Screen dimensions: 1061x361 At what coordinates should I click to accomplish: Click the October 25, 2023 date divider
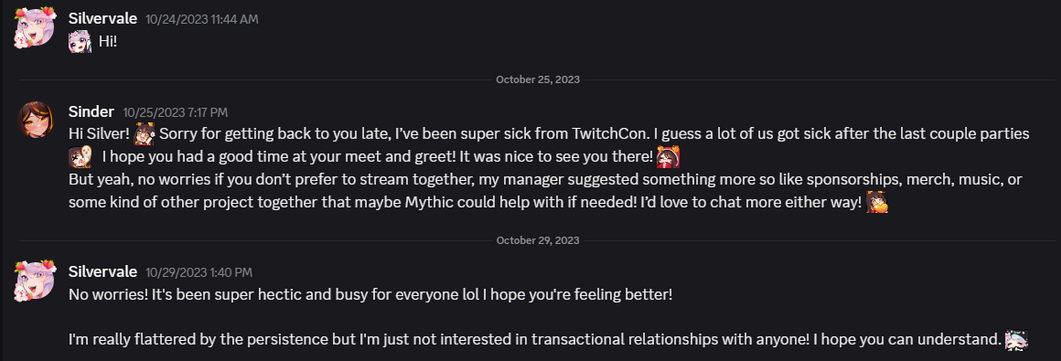(x=537, y=80)
